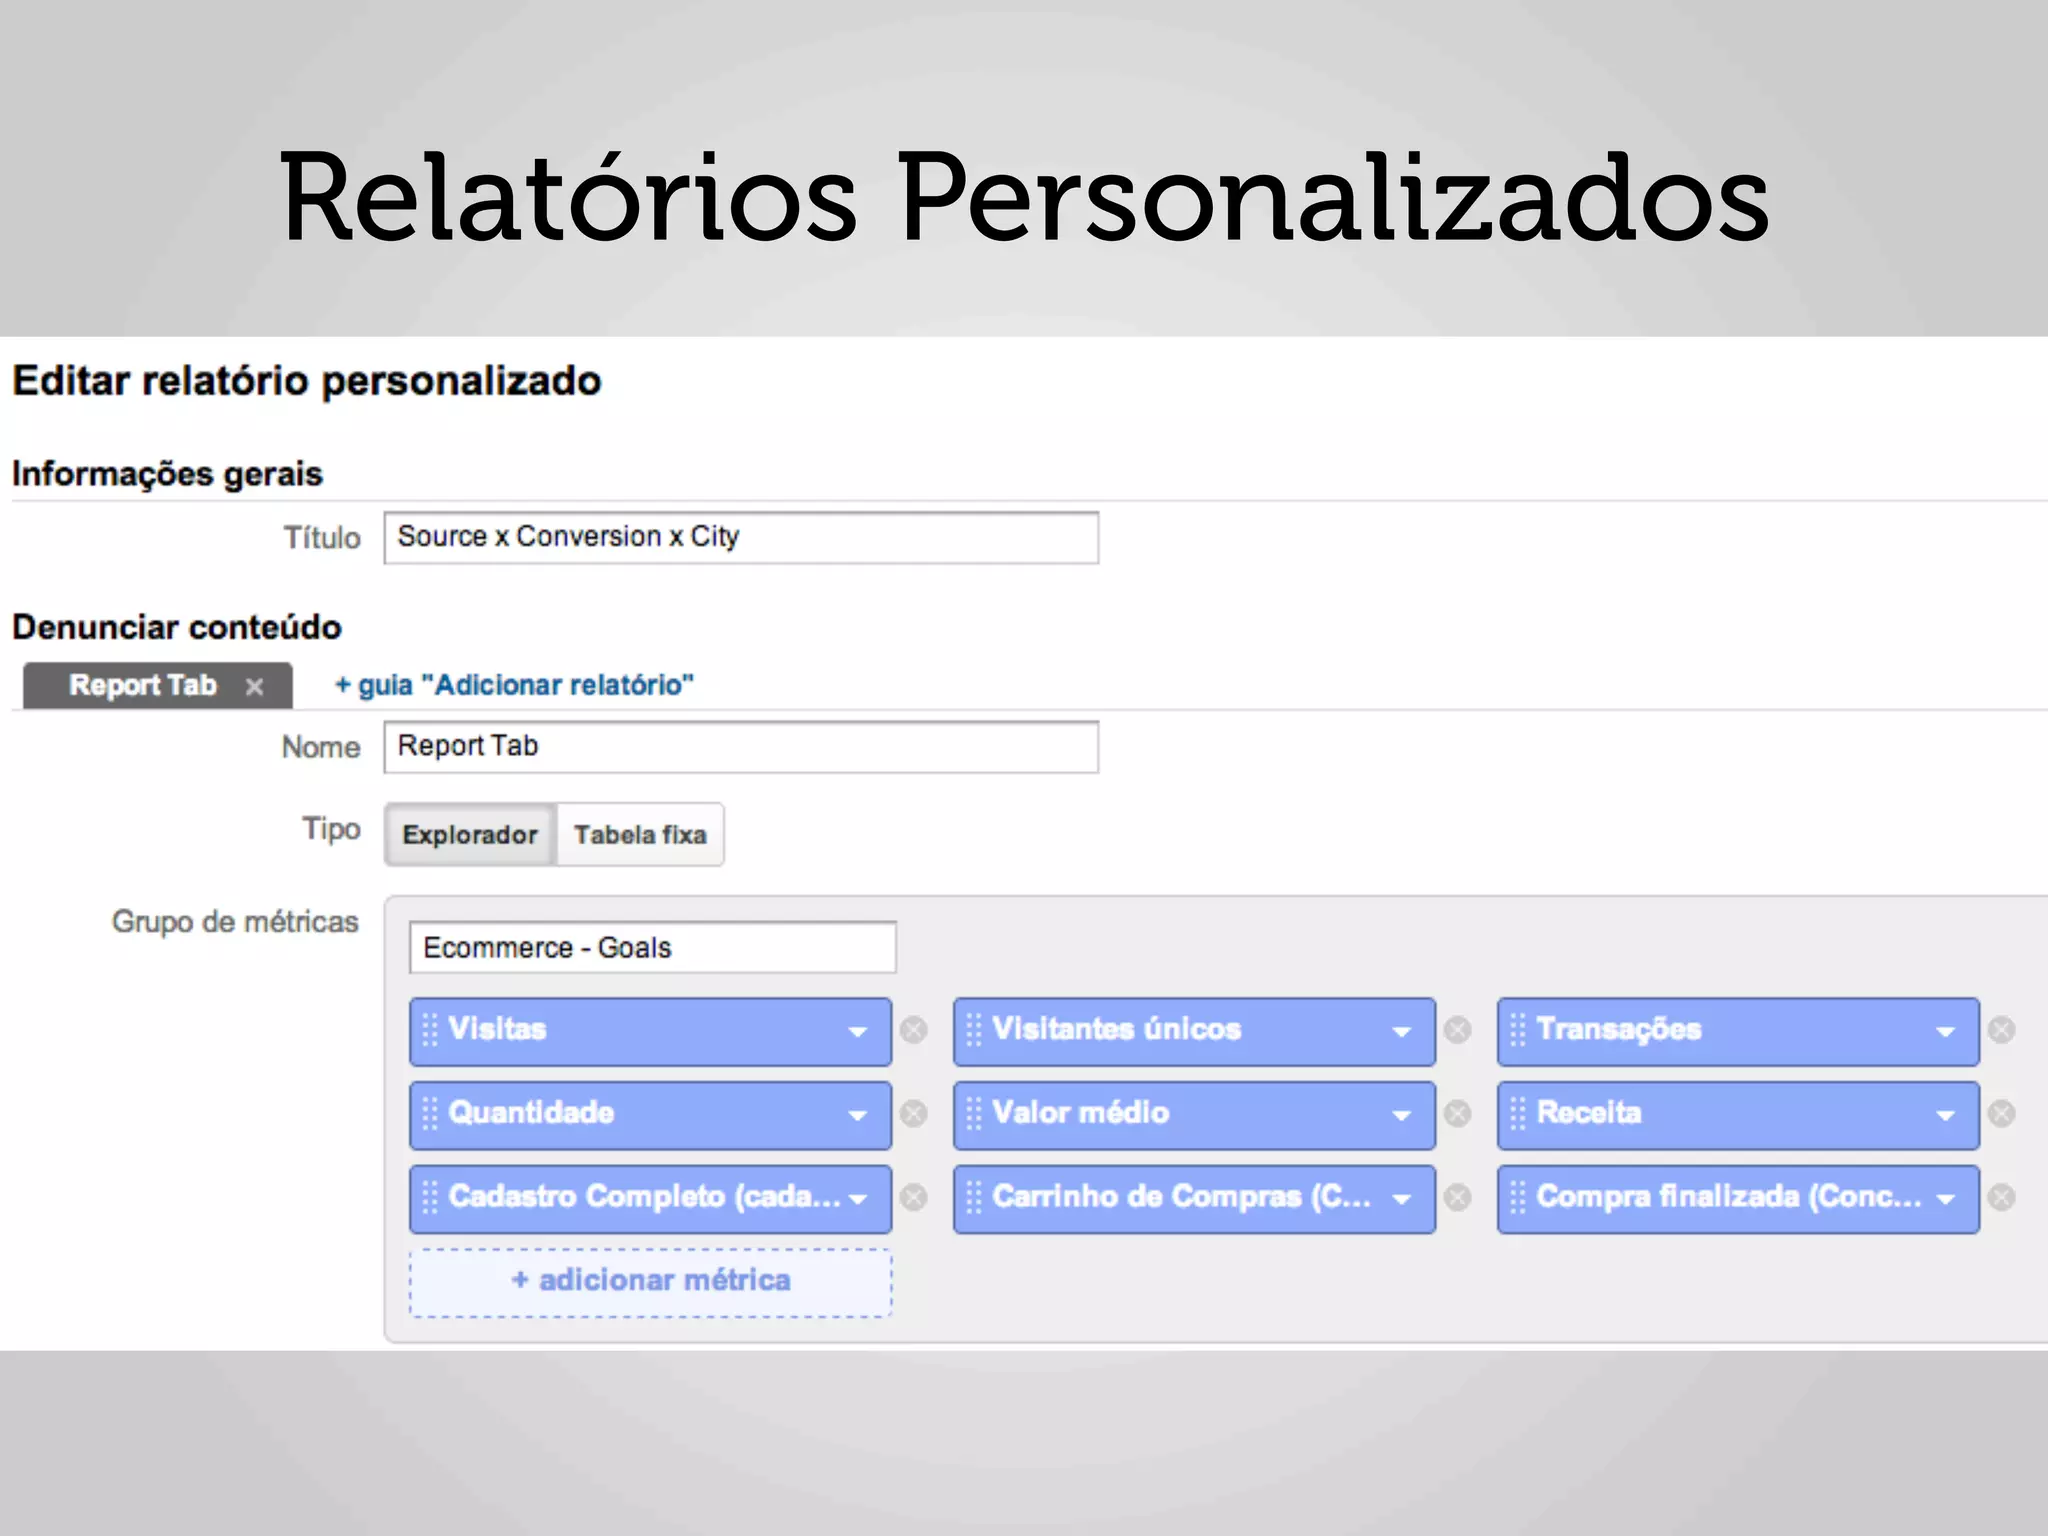The image size is (2048, 1536).
Task: Open the Receita metric dropdown
Action: click(1946, 1116)
